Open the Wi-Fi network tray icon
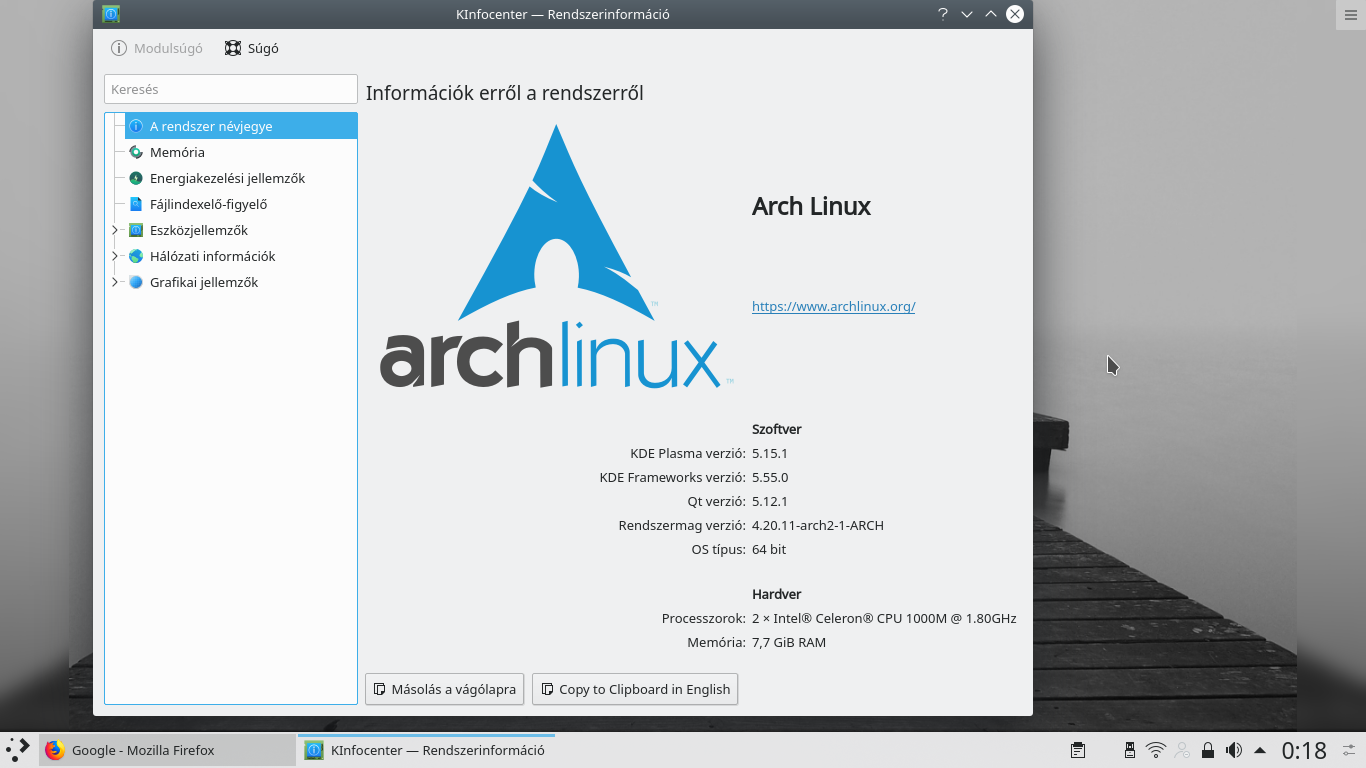This screenshot has height=768, width=1366. point(1156,750)
